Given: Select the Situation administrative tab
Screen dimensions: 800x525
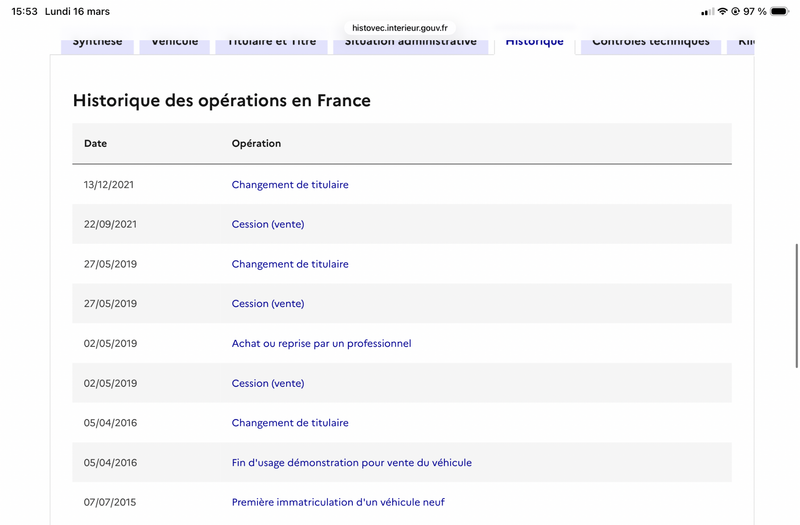Looking at the screenshot, I should tap(410, 42).
